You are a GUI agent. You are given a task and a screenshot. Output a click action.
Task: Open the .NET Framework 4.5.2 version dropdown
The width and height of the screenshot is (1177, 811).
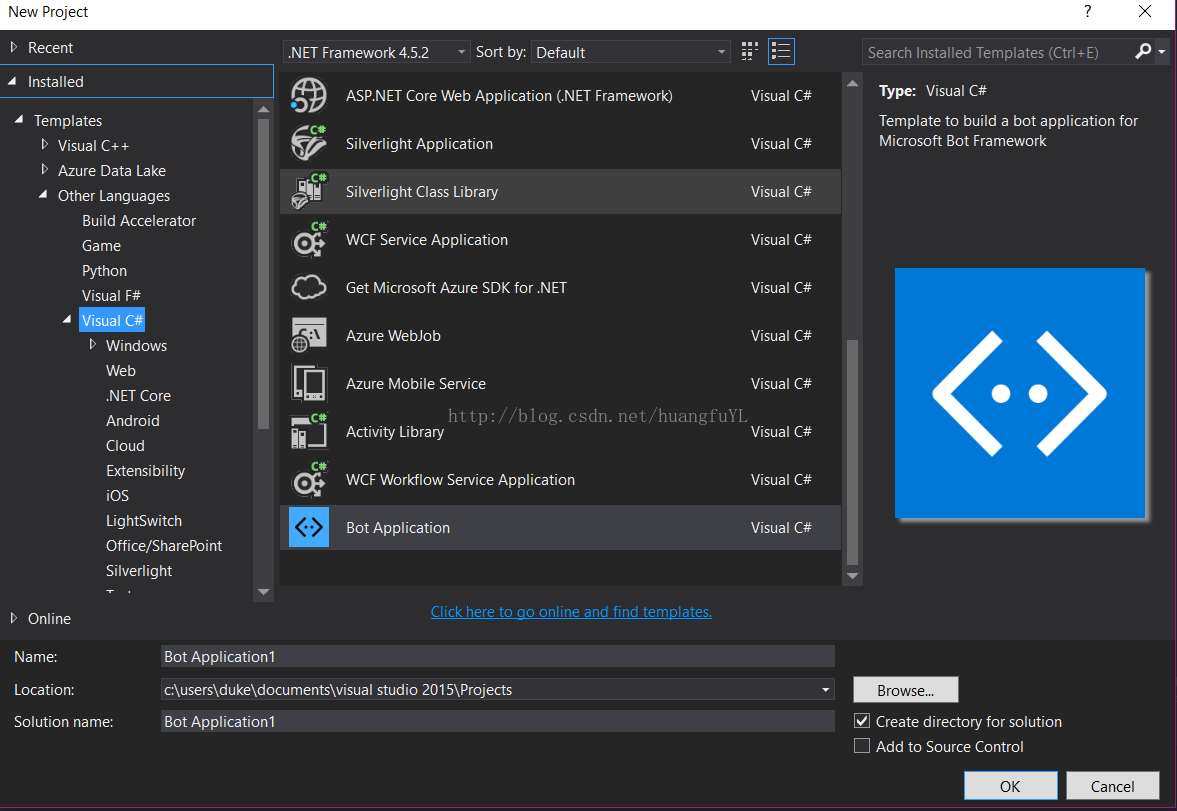click(377, 52)
